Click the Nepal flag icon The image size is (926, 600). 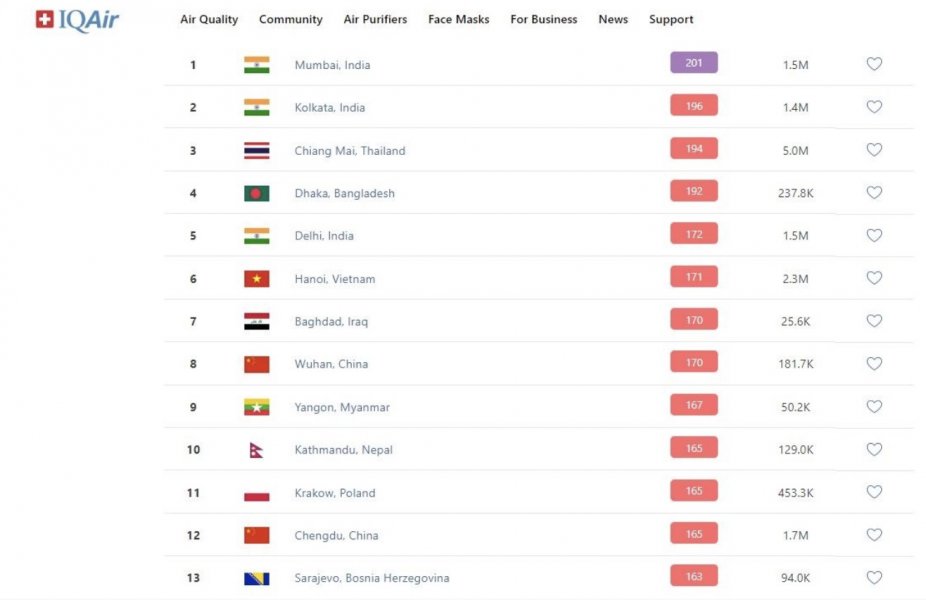pyautogui.click(x=256, y=450)
